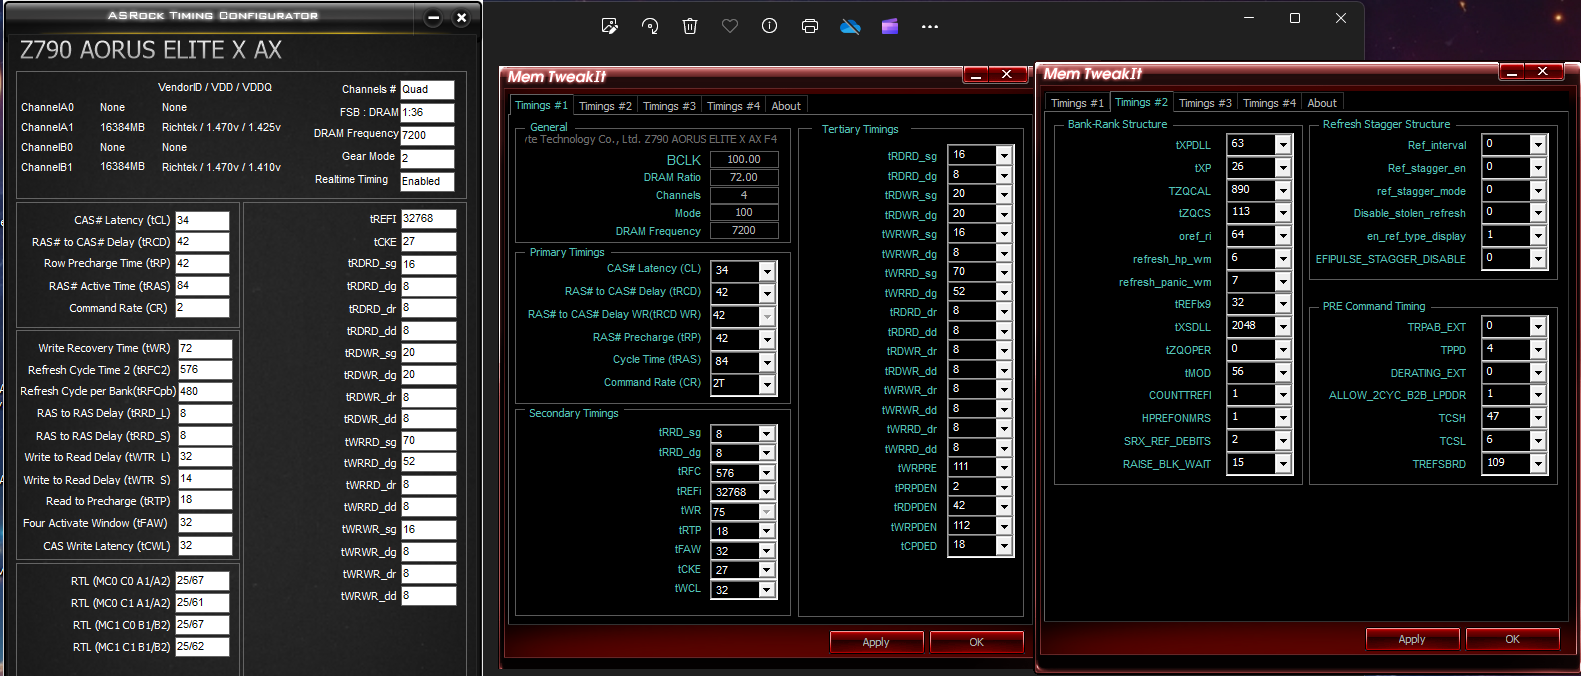Click the DRAM Ratio 72.00 field in Mem TweakIt
The width and height of the screenshot is (1581, 676).
tap(744, 177)
